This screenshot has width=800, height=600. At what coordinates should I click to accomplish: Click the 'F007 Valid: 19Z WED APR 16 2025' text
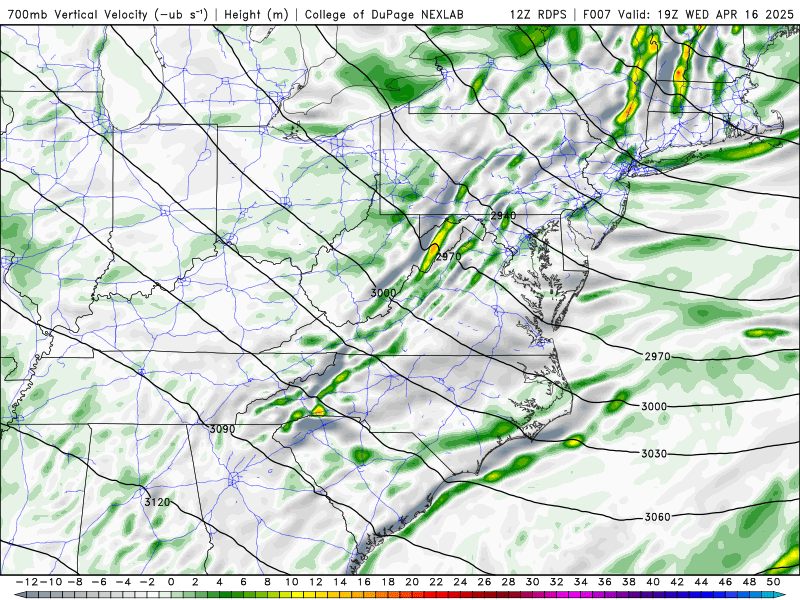(x=688, y=15)
